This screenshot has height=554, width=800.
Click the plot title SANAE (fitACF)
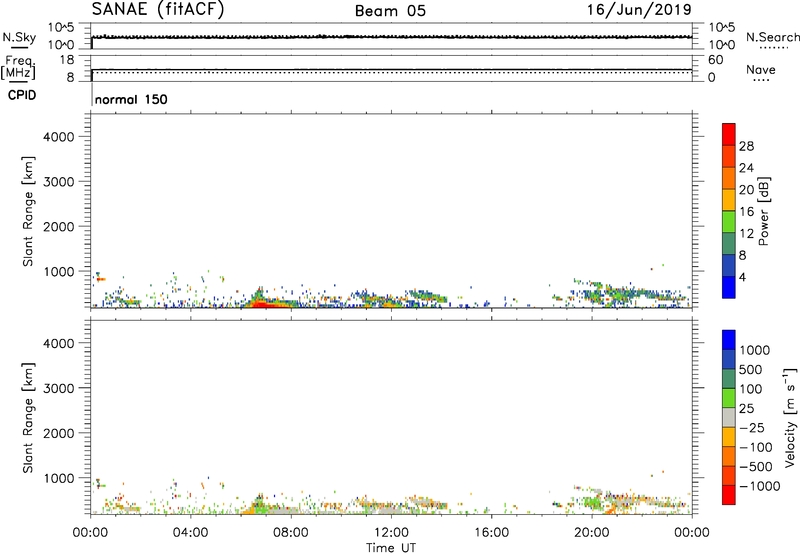click(158, 9)
